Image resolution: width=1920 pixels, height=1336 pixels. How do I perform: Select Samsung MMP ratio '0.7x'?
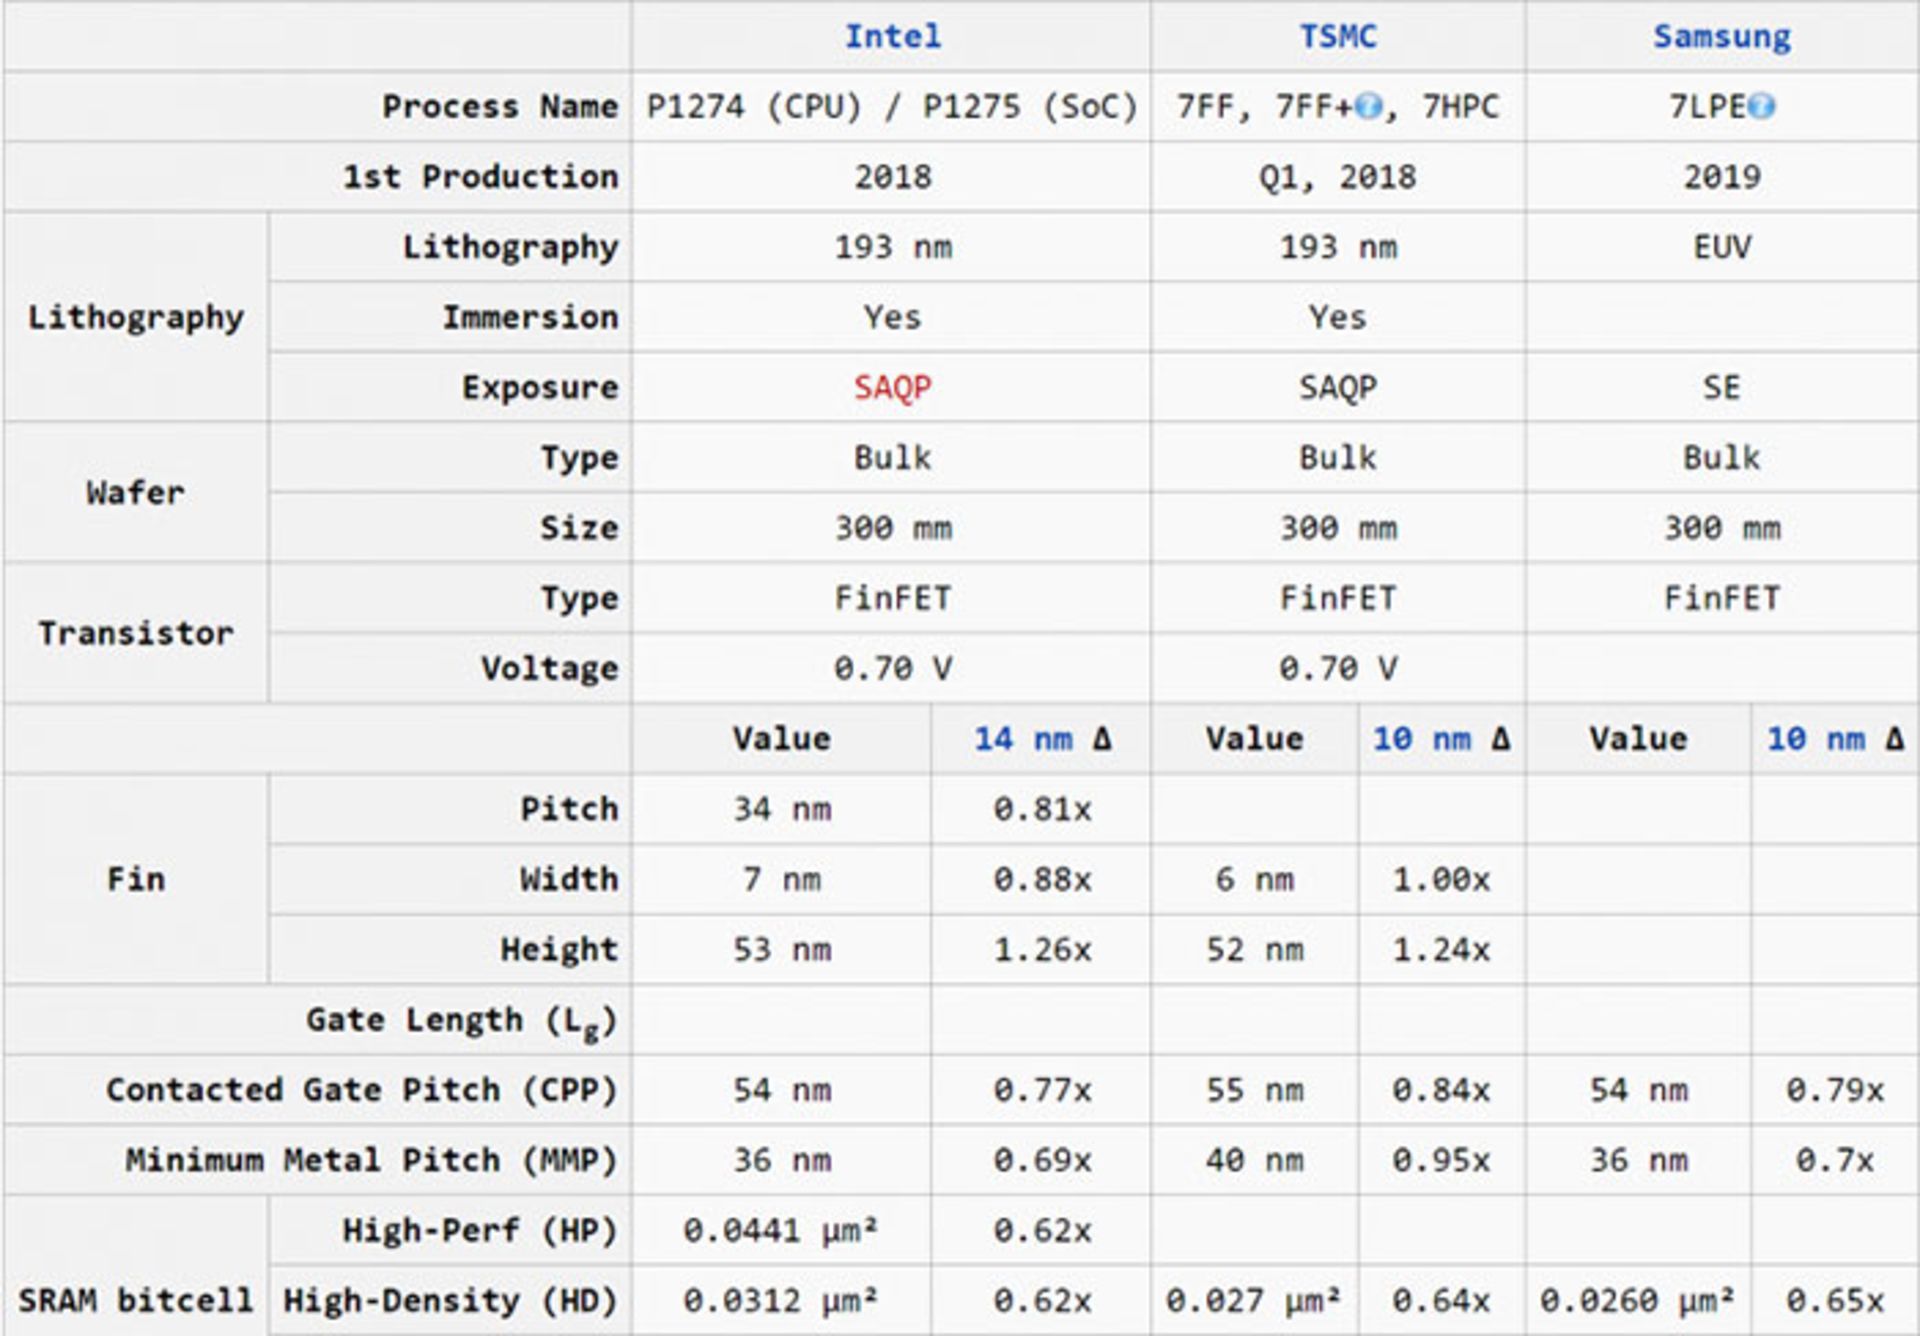(x=1835, y=1160)
